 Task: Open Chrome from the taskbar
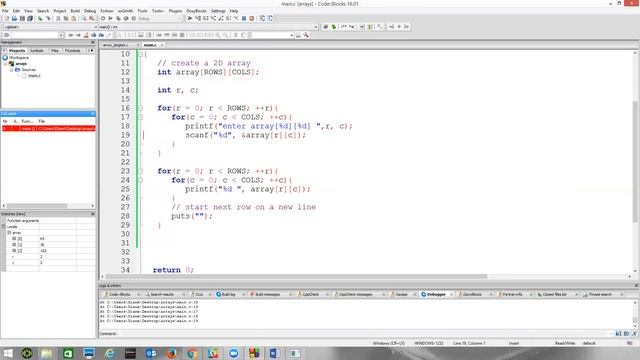tap(192, 353)
